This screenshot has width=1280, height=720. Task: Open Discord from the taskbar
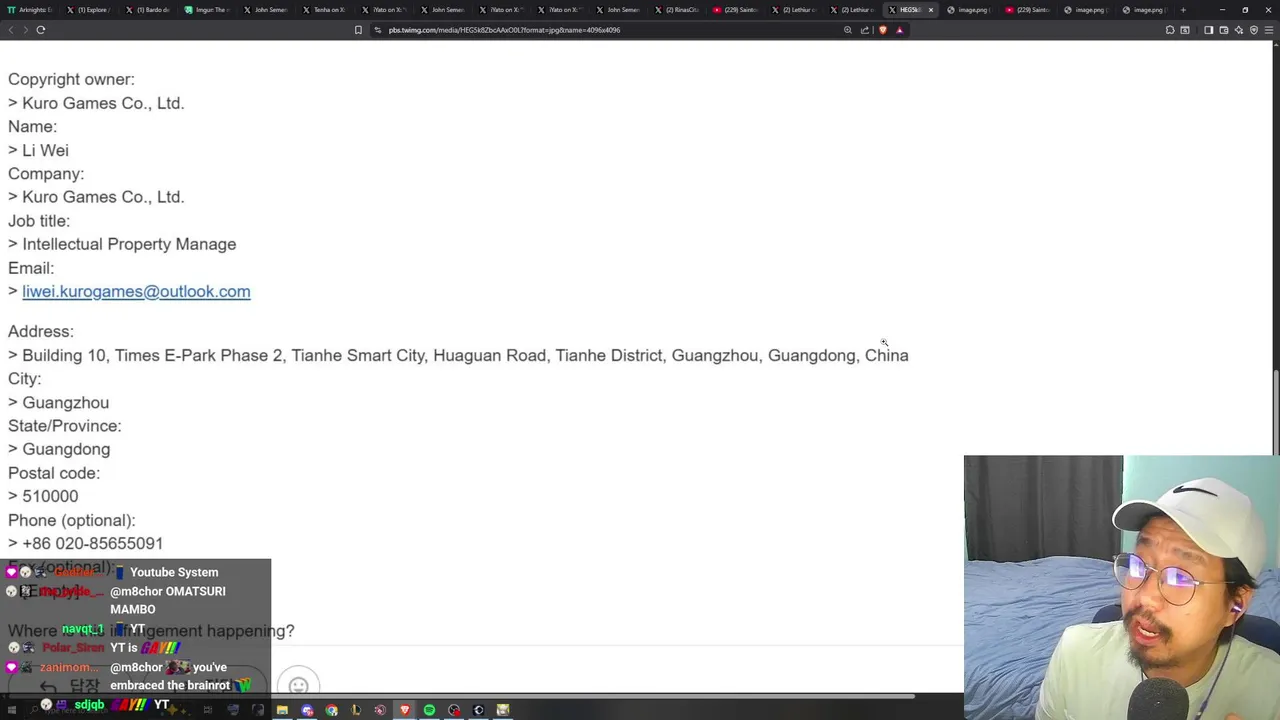[307, 710]
